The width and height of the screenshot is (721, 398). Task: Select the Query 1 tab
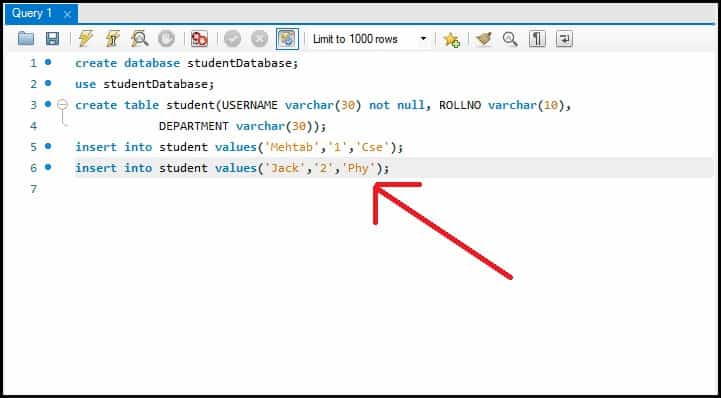click(32, 13)
